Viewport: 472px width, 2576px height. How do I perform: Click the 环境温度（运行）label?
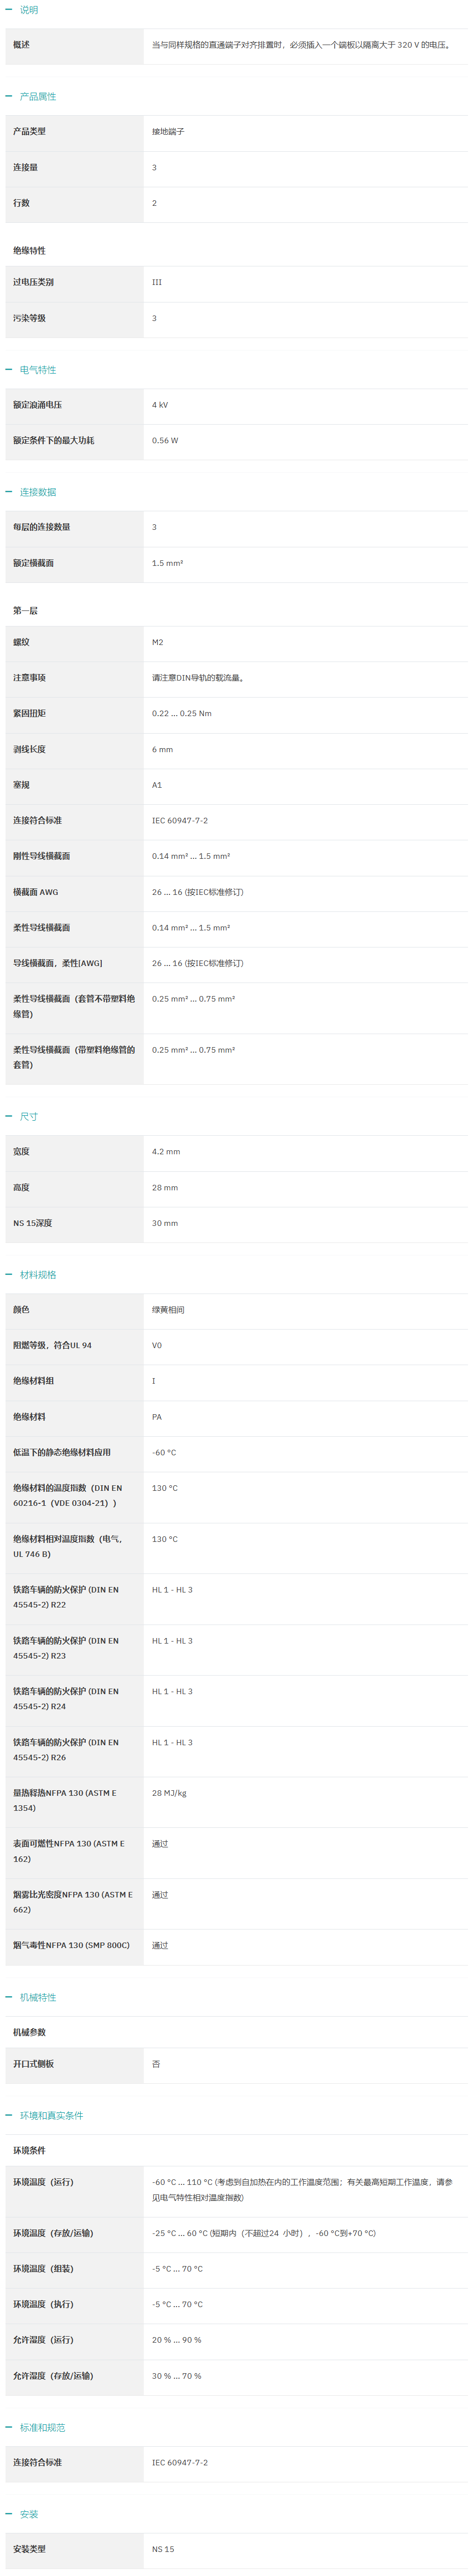click(x=43, y=2182)
